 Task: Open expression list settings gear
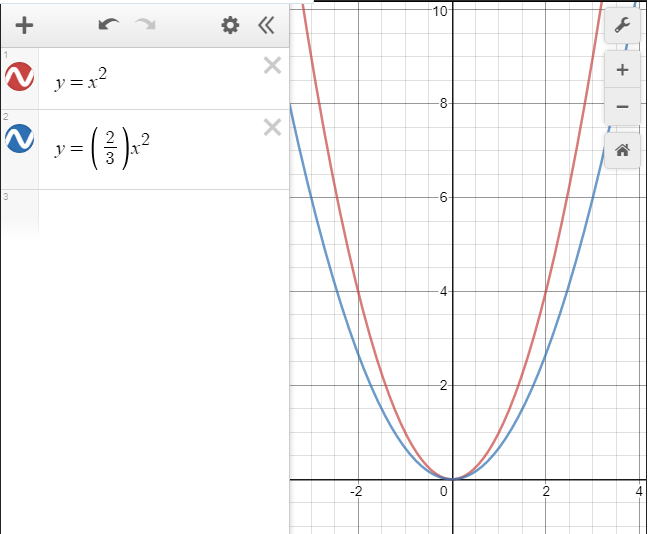(230, 25)
